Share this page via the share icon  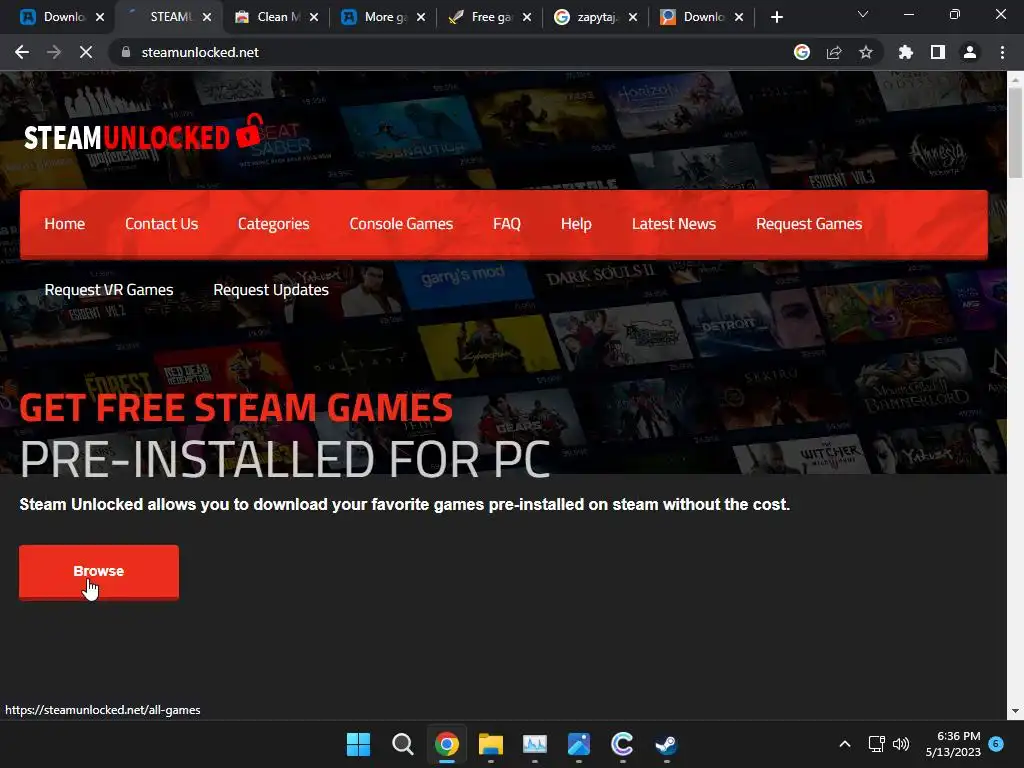pyautogui.click(x=834, y=52)
